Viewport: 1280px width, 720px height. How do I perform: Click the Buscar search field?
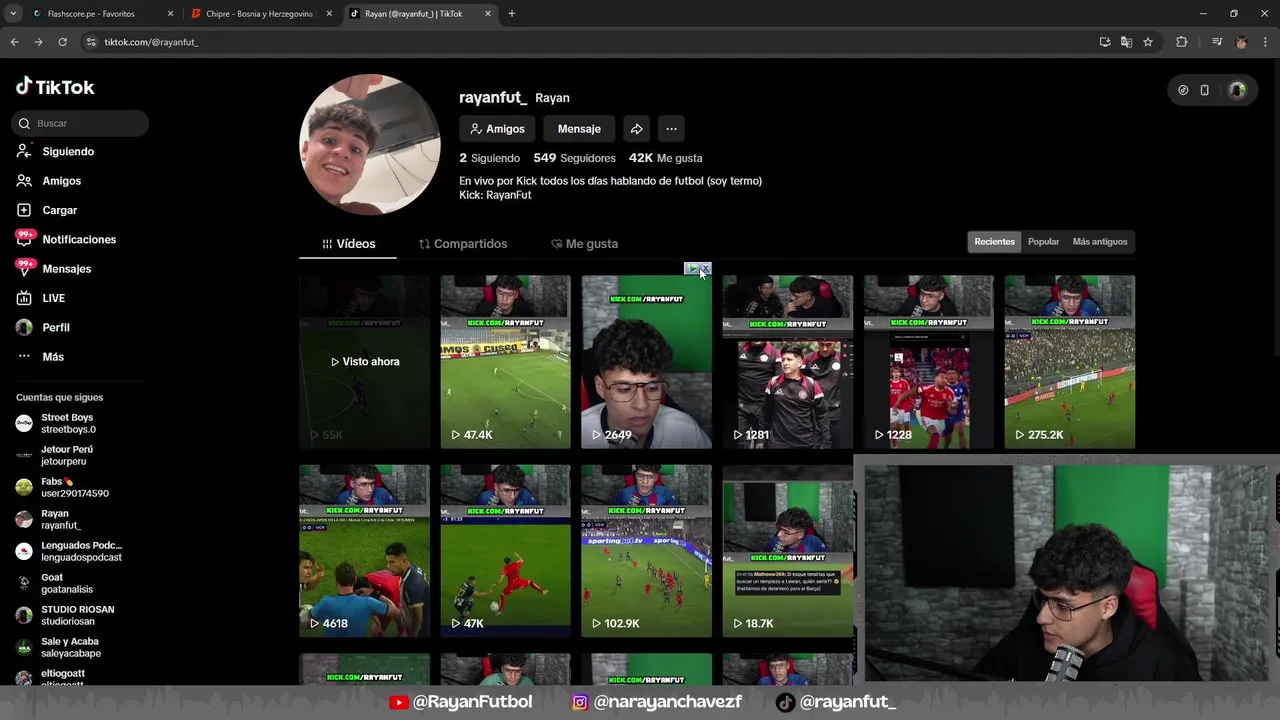pos(80,123)
